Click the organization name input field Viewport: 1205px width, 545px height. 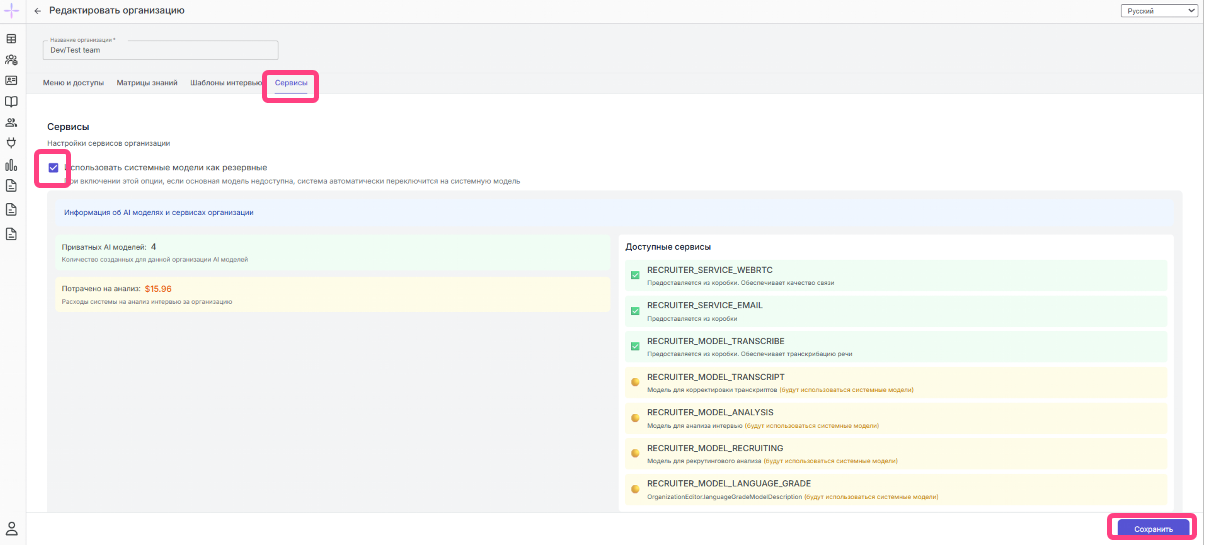(160, 50)
